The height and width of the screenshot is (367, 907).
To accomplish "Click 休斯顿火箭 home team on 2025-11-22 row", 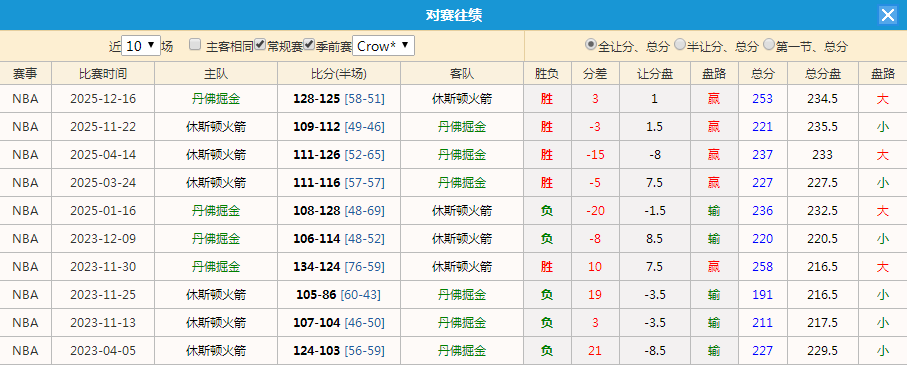I will click(x=216, y=127).
